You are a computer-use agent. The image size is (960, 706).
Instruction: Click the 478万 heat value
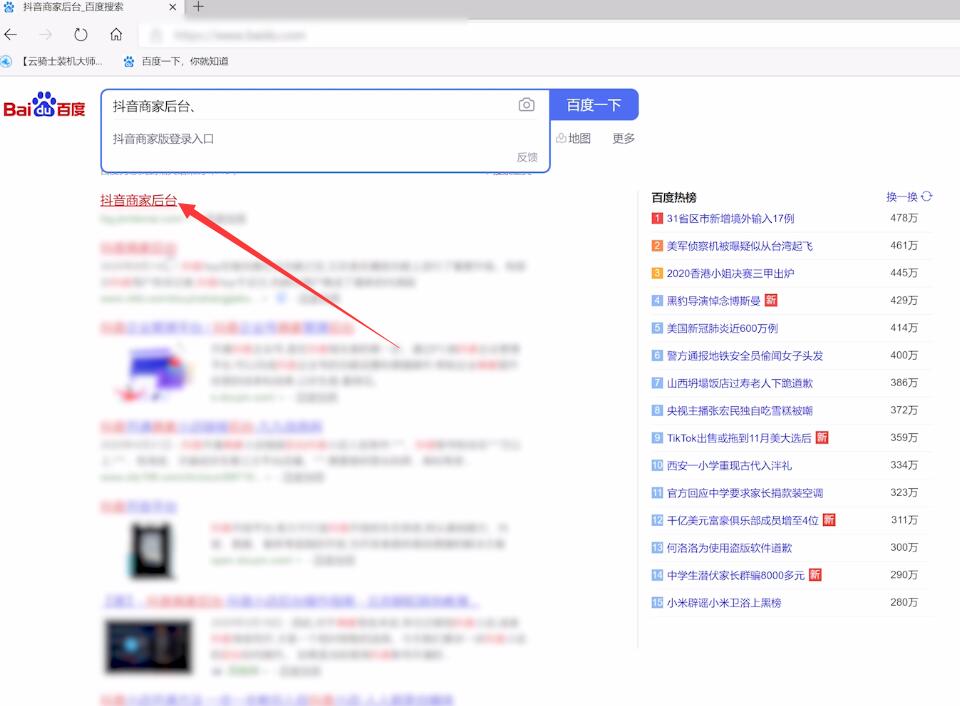point(904,218)
